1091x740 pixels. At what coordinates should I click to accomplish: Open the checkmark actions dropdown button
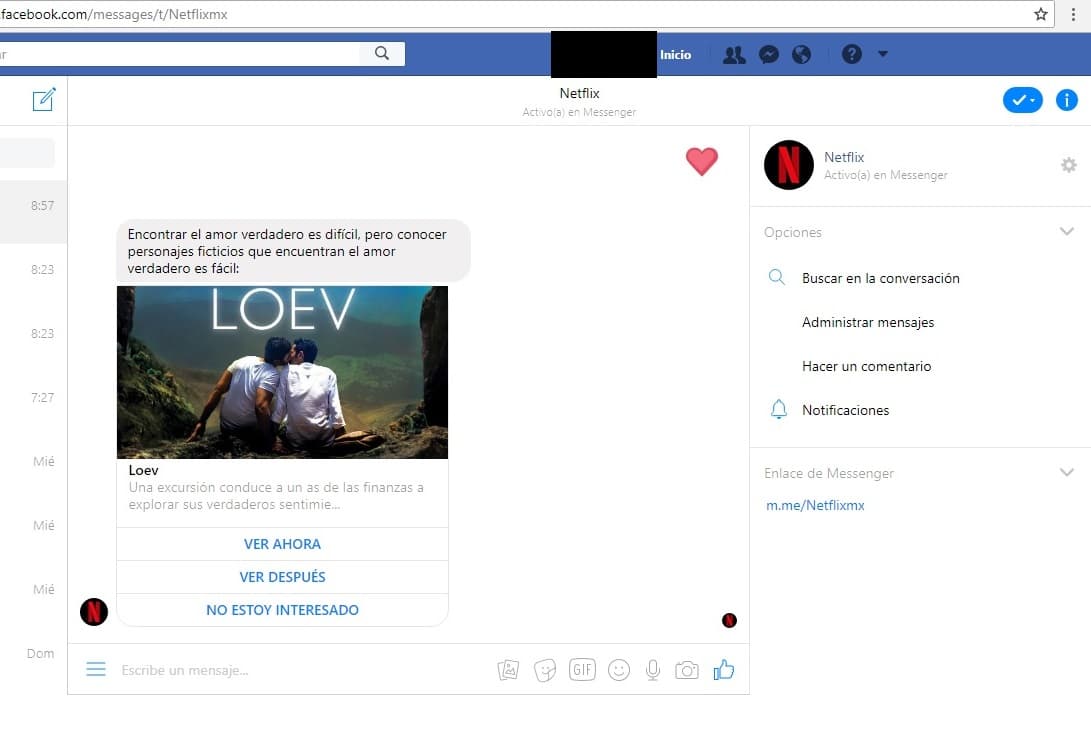pyautogui.click(x=1022, y=100)
